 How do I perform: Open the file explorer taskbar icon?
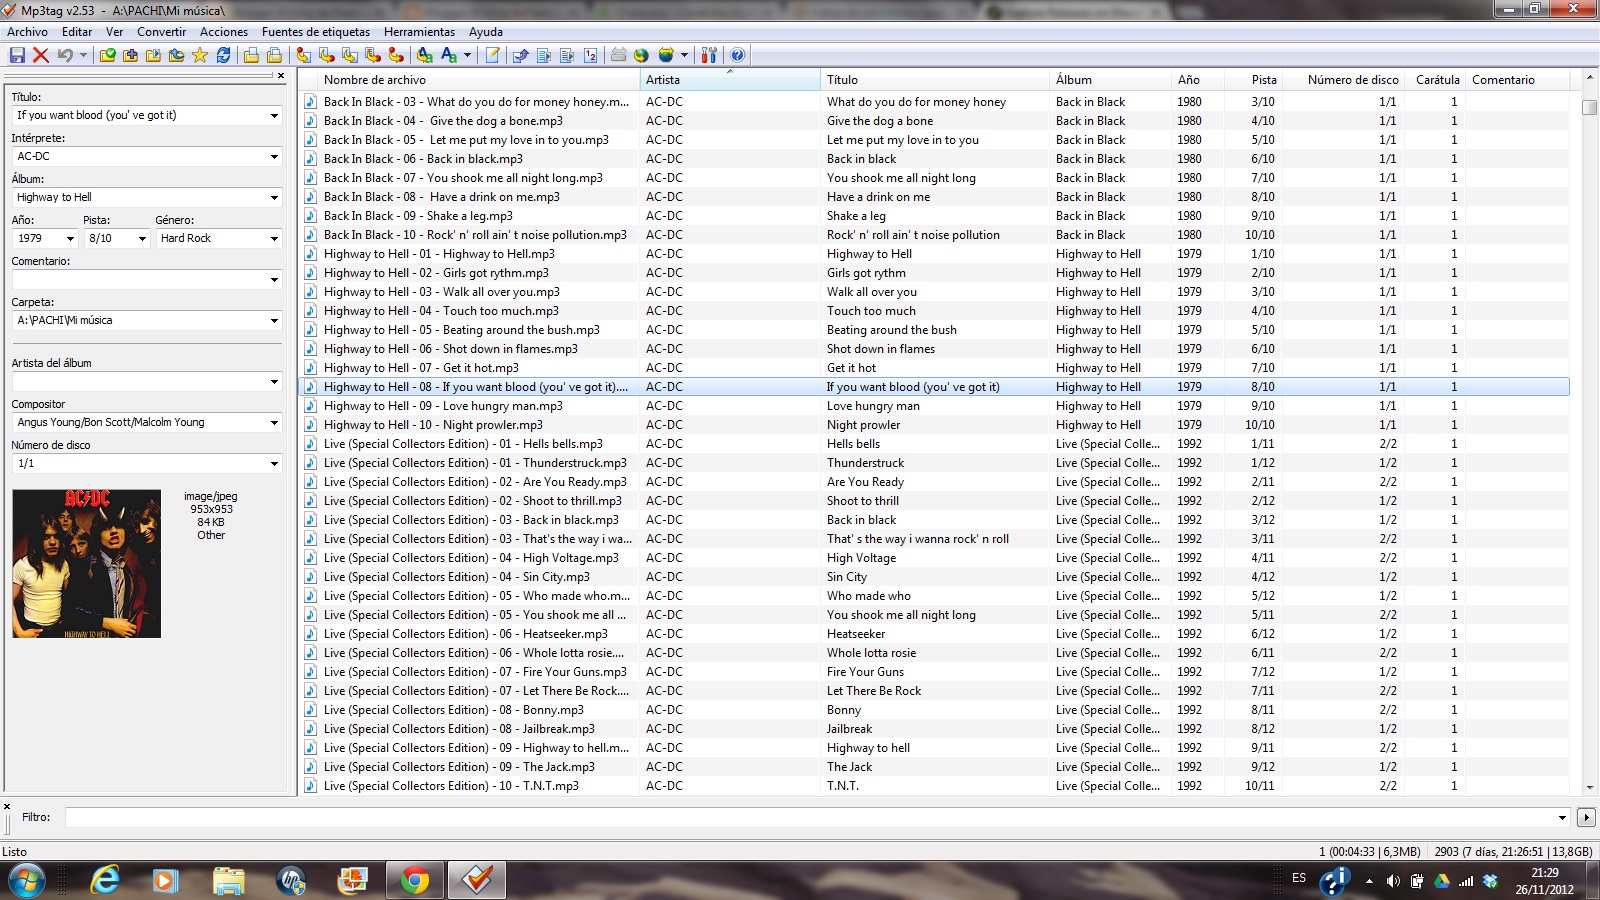(x=229, y=880)
